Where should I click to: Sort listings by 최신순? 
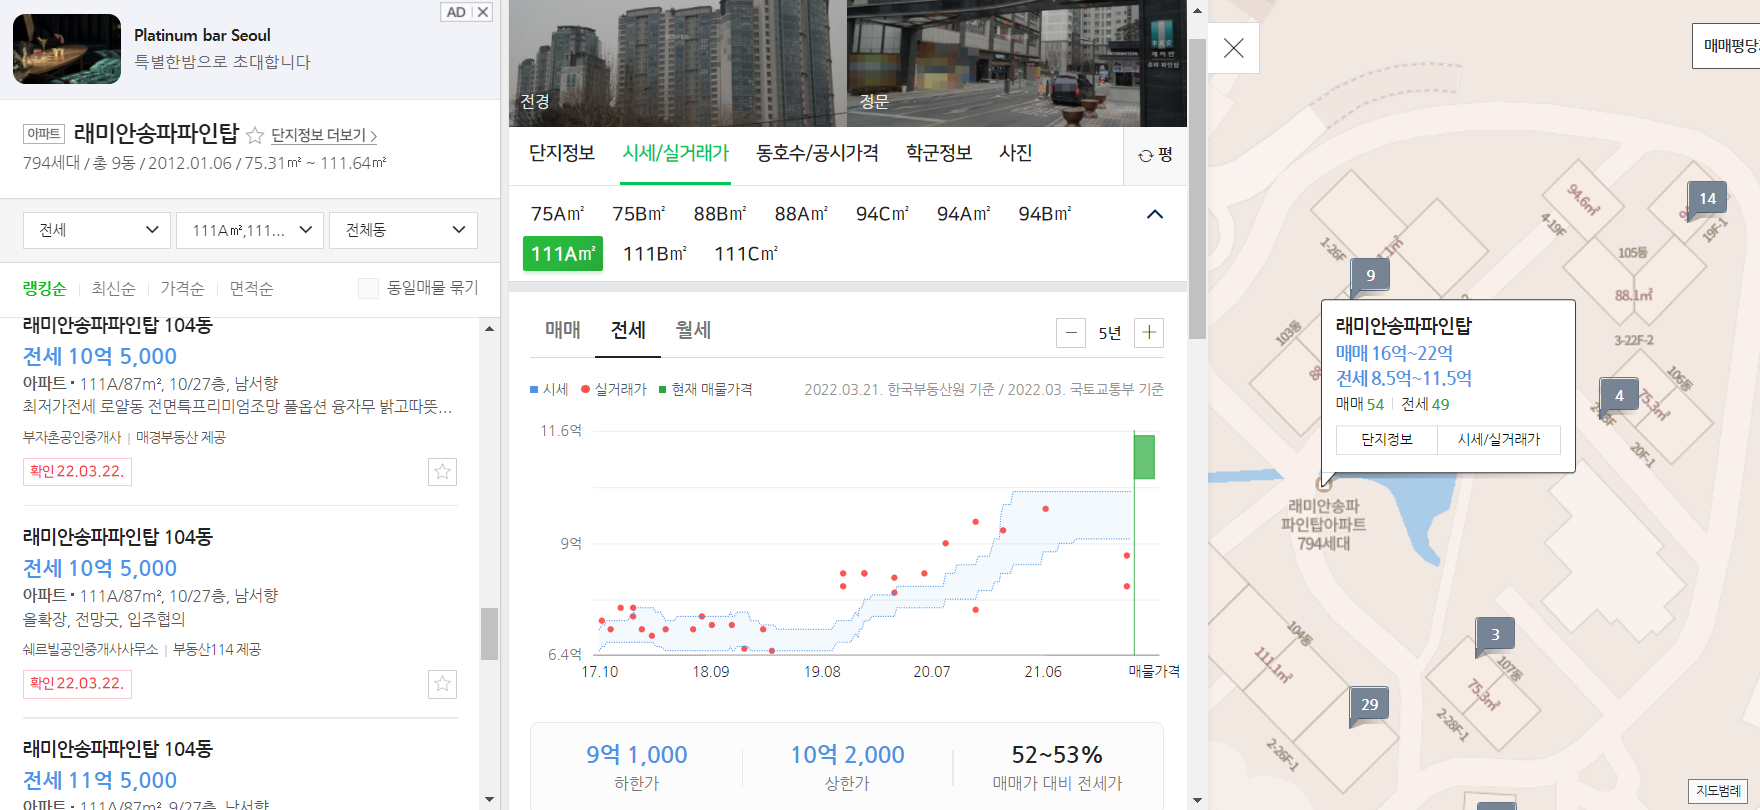pyautogui.click(x=113, y=288)
